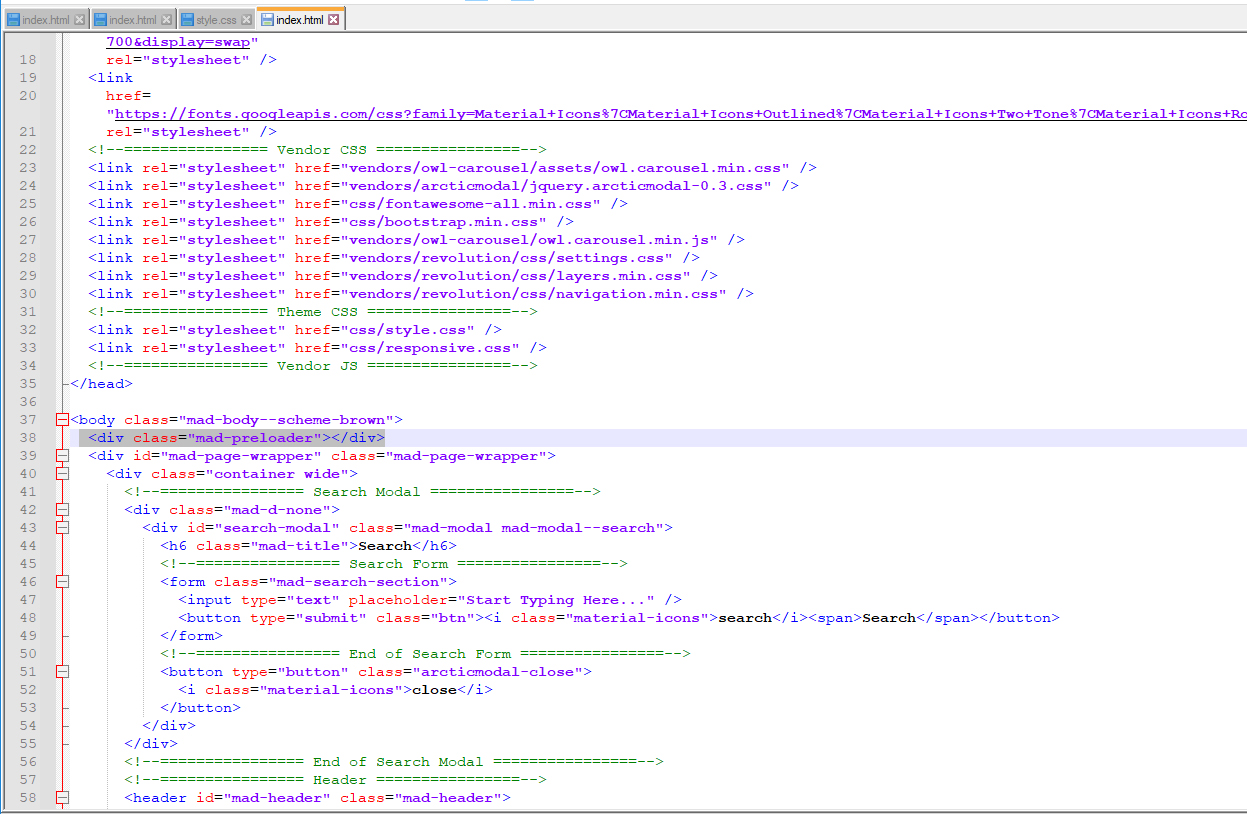Viewport: 1247px width, 814px height.
Task: Collapse the mad-search-section form on line 46
Action: (63, 582)
